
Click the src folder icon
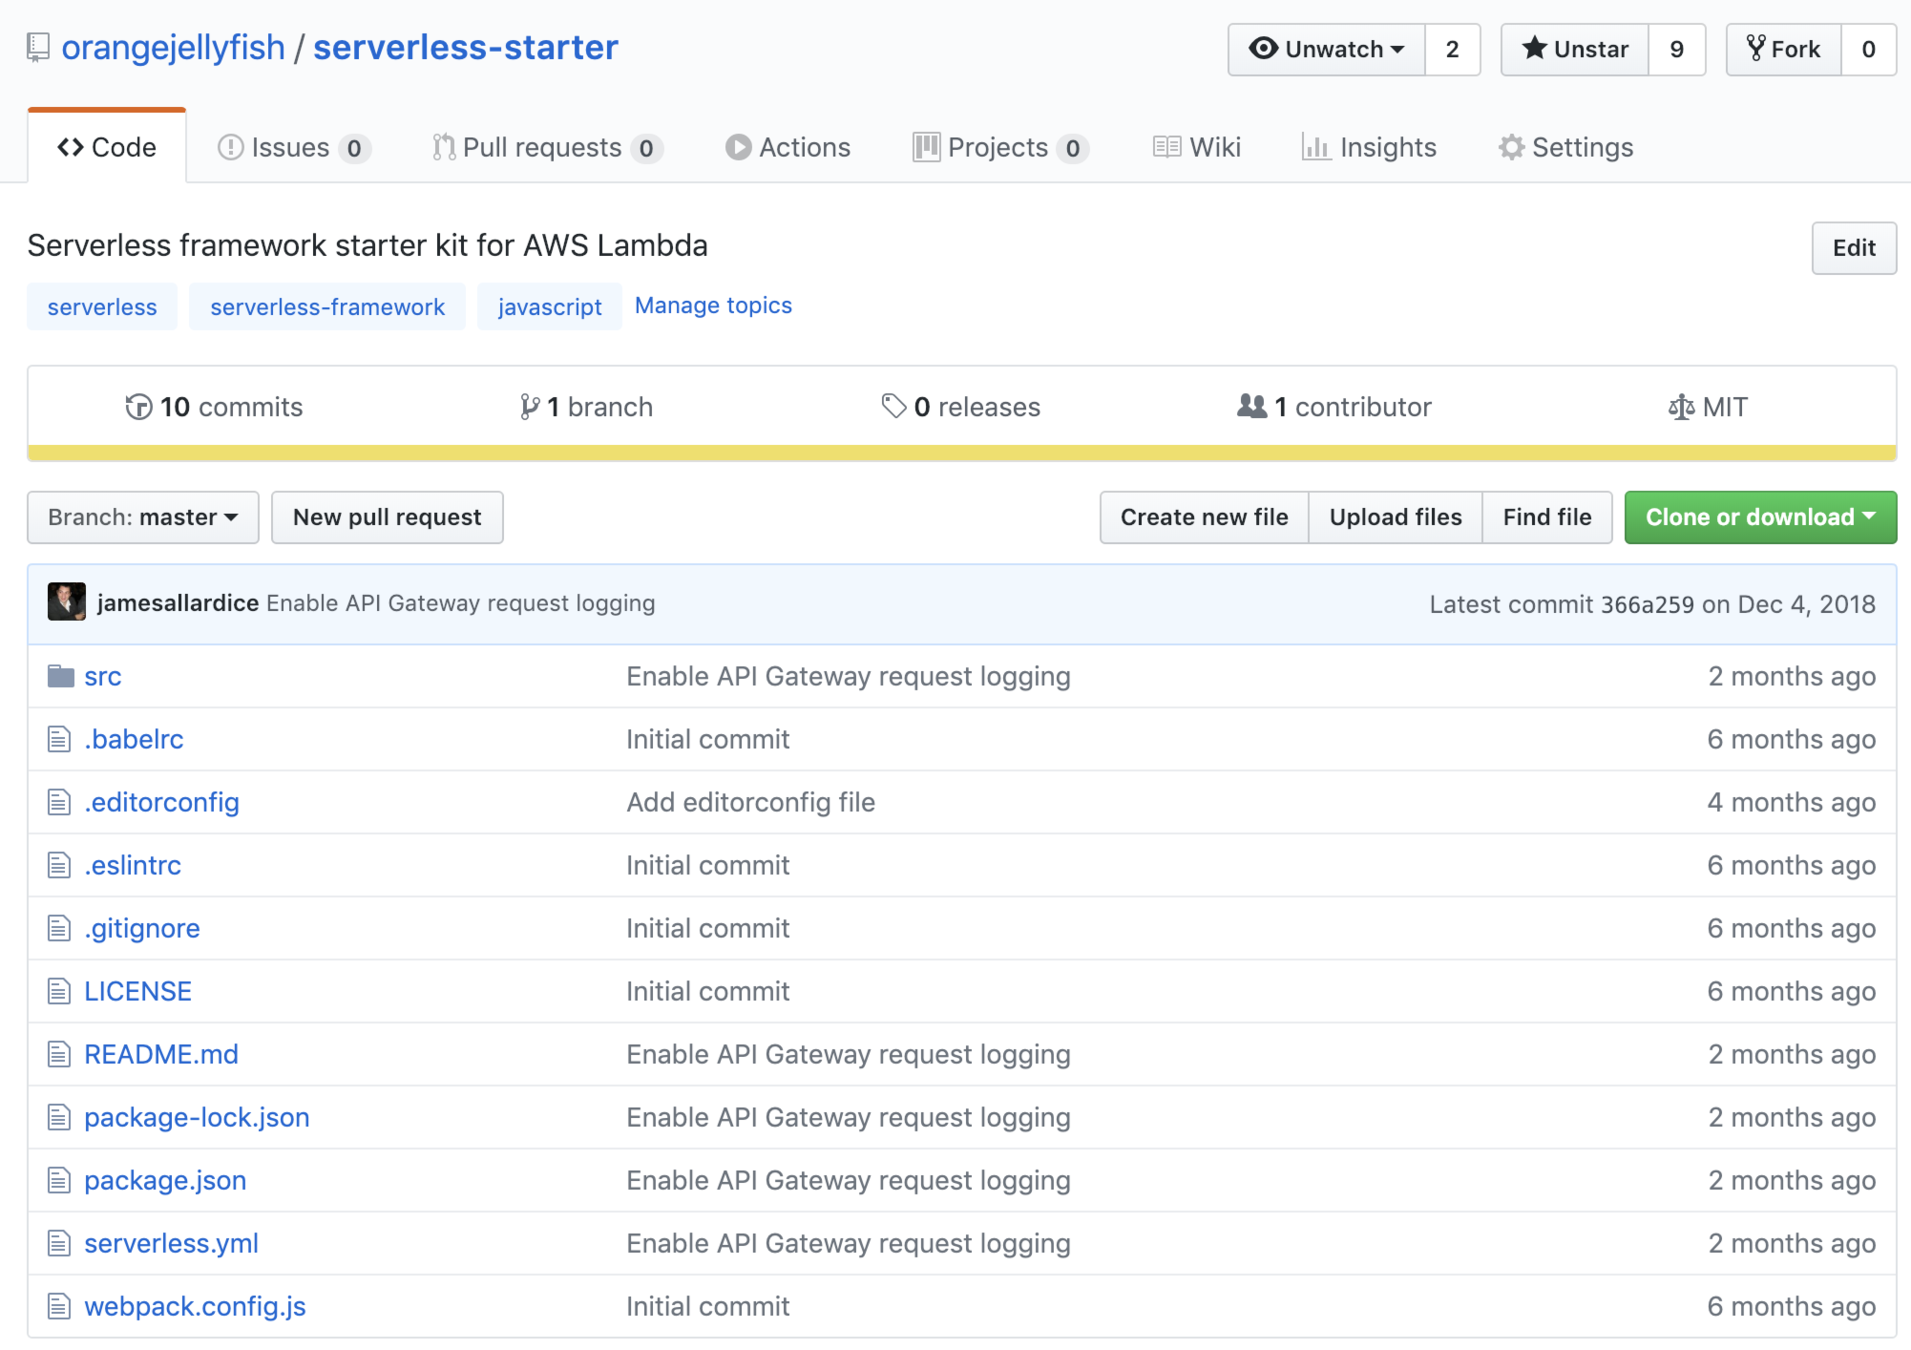coord(61,677)
